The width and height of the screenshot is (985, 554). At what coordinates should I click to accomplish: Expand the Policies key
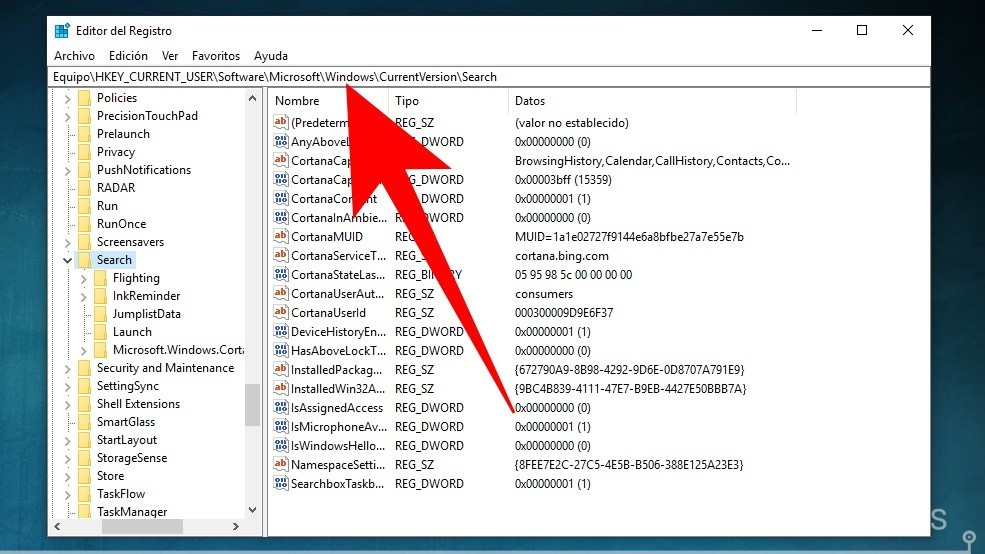point(68,98)
